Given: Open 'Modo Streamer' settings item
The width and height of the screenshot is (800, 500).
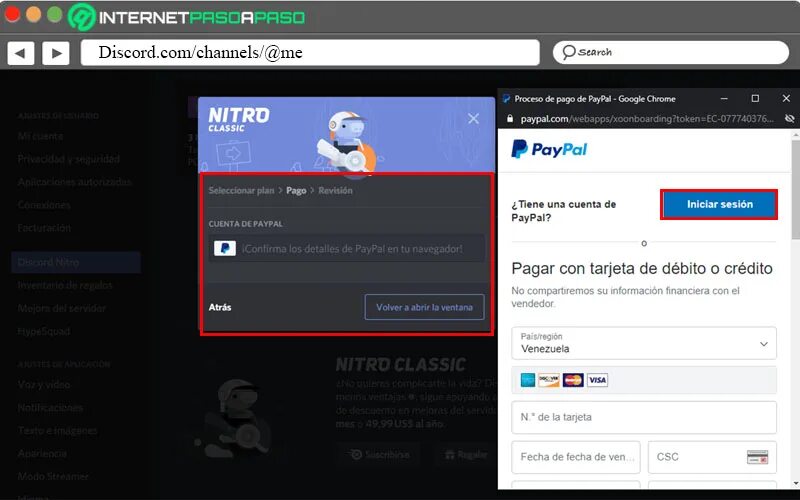Looking at the screenshot, I should [x=53, y=477].
